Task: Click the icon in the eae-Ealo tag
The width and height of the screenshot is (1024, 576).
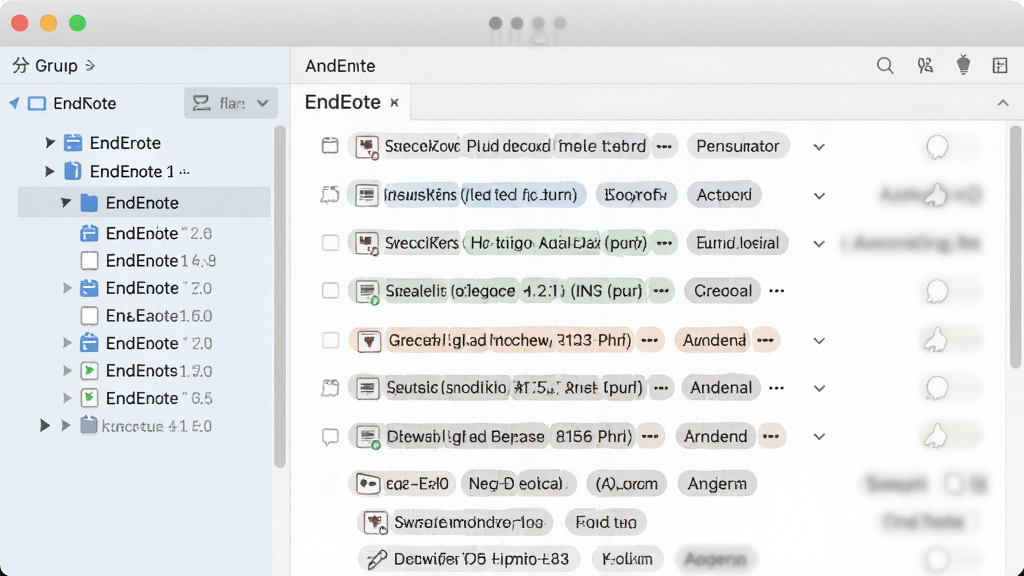Action: 368,484
